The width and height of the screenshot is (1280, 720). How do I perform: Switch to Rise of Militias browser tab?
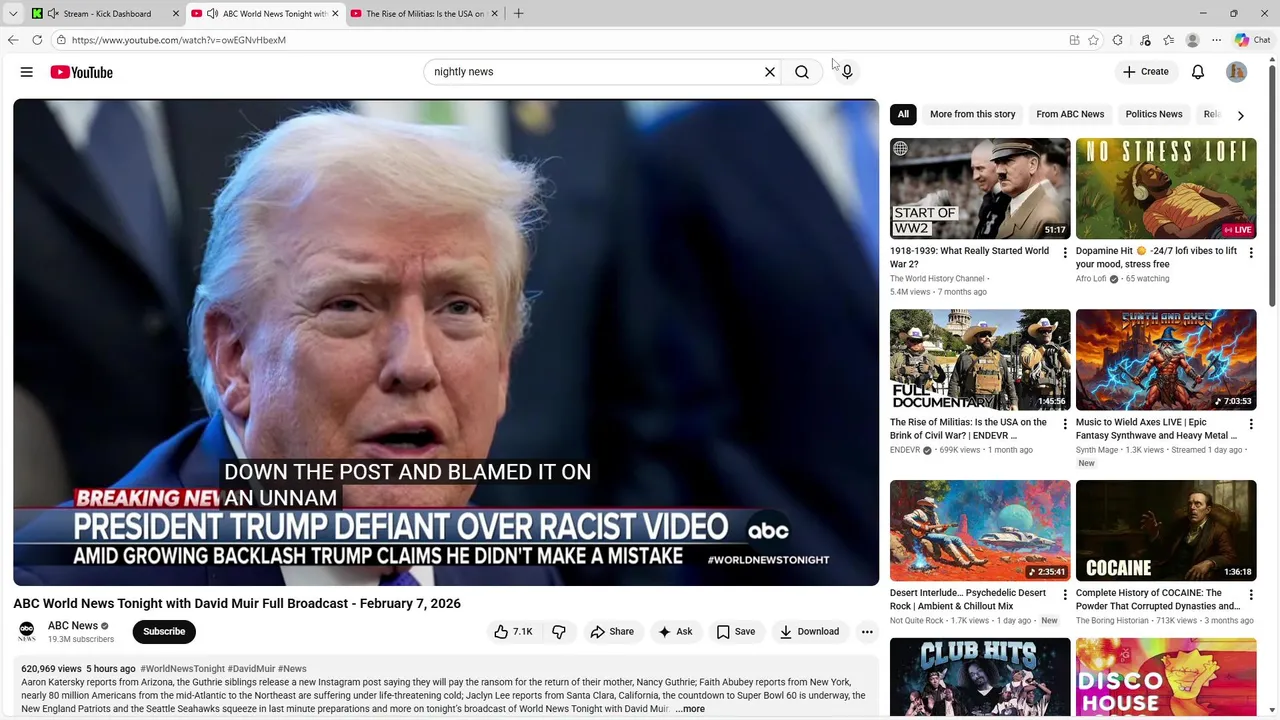click(x=424, y=14)
